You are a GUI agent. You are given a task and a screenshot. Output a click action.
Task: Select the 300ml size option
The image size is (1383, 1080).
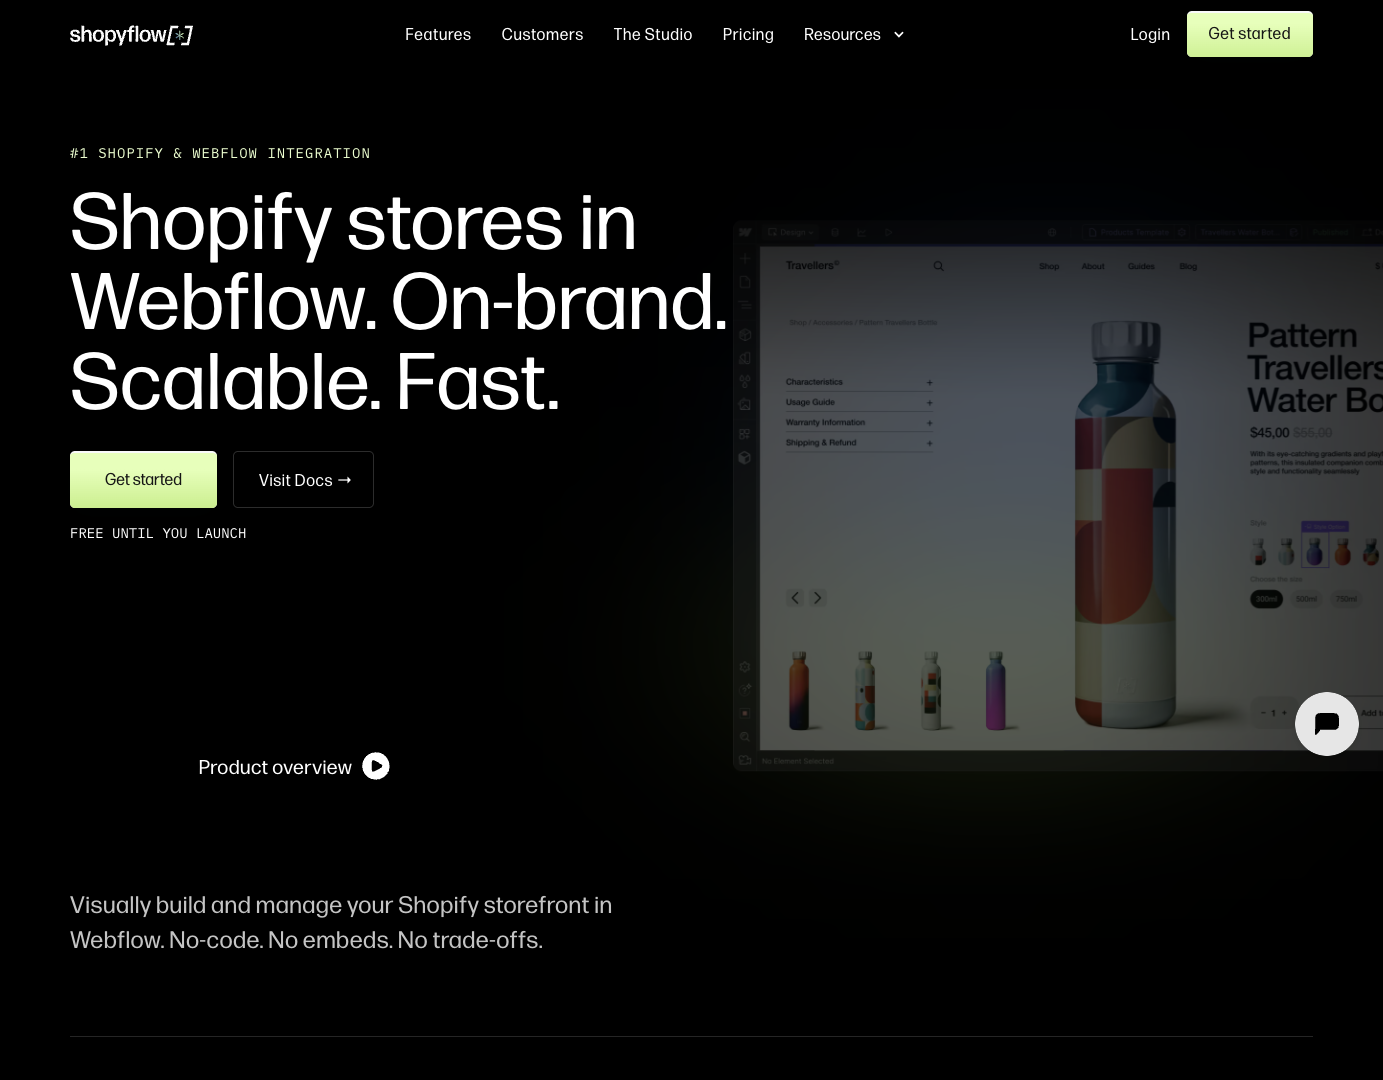pyautogui.click(x=1266, y=598)
